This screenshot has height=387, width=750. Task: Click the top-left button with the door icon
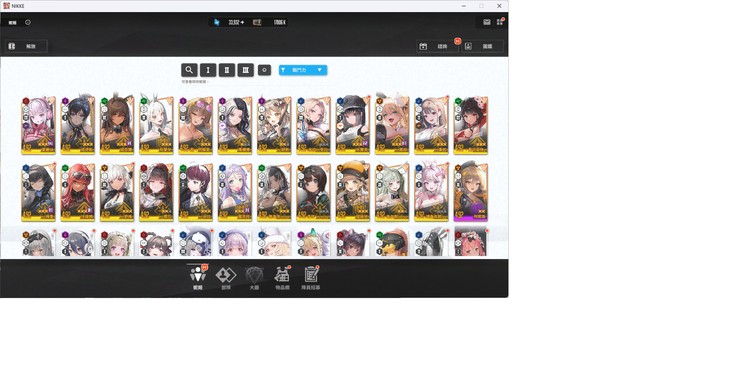(x=26, y=46)
